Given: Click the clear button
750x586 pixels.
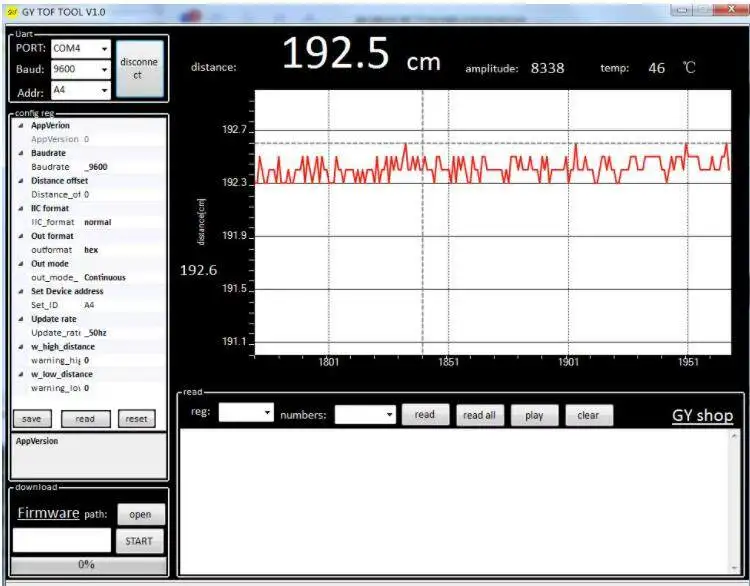Looking at the screenshot, I should (x=588, y=415).
